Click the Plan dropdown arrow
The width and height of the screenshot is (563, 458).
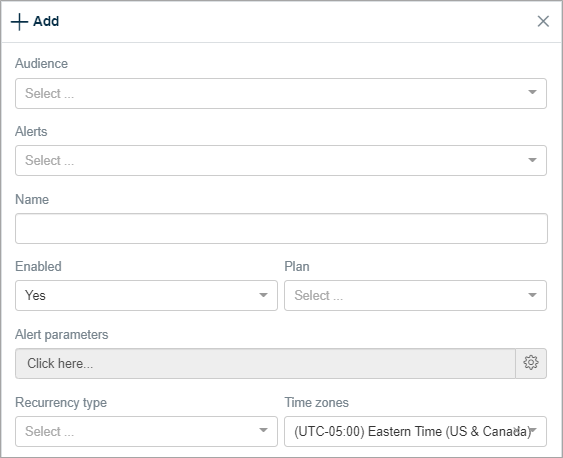(532, 295)
